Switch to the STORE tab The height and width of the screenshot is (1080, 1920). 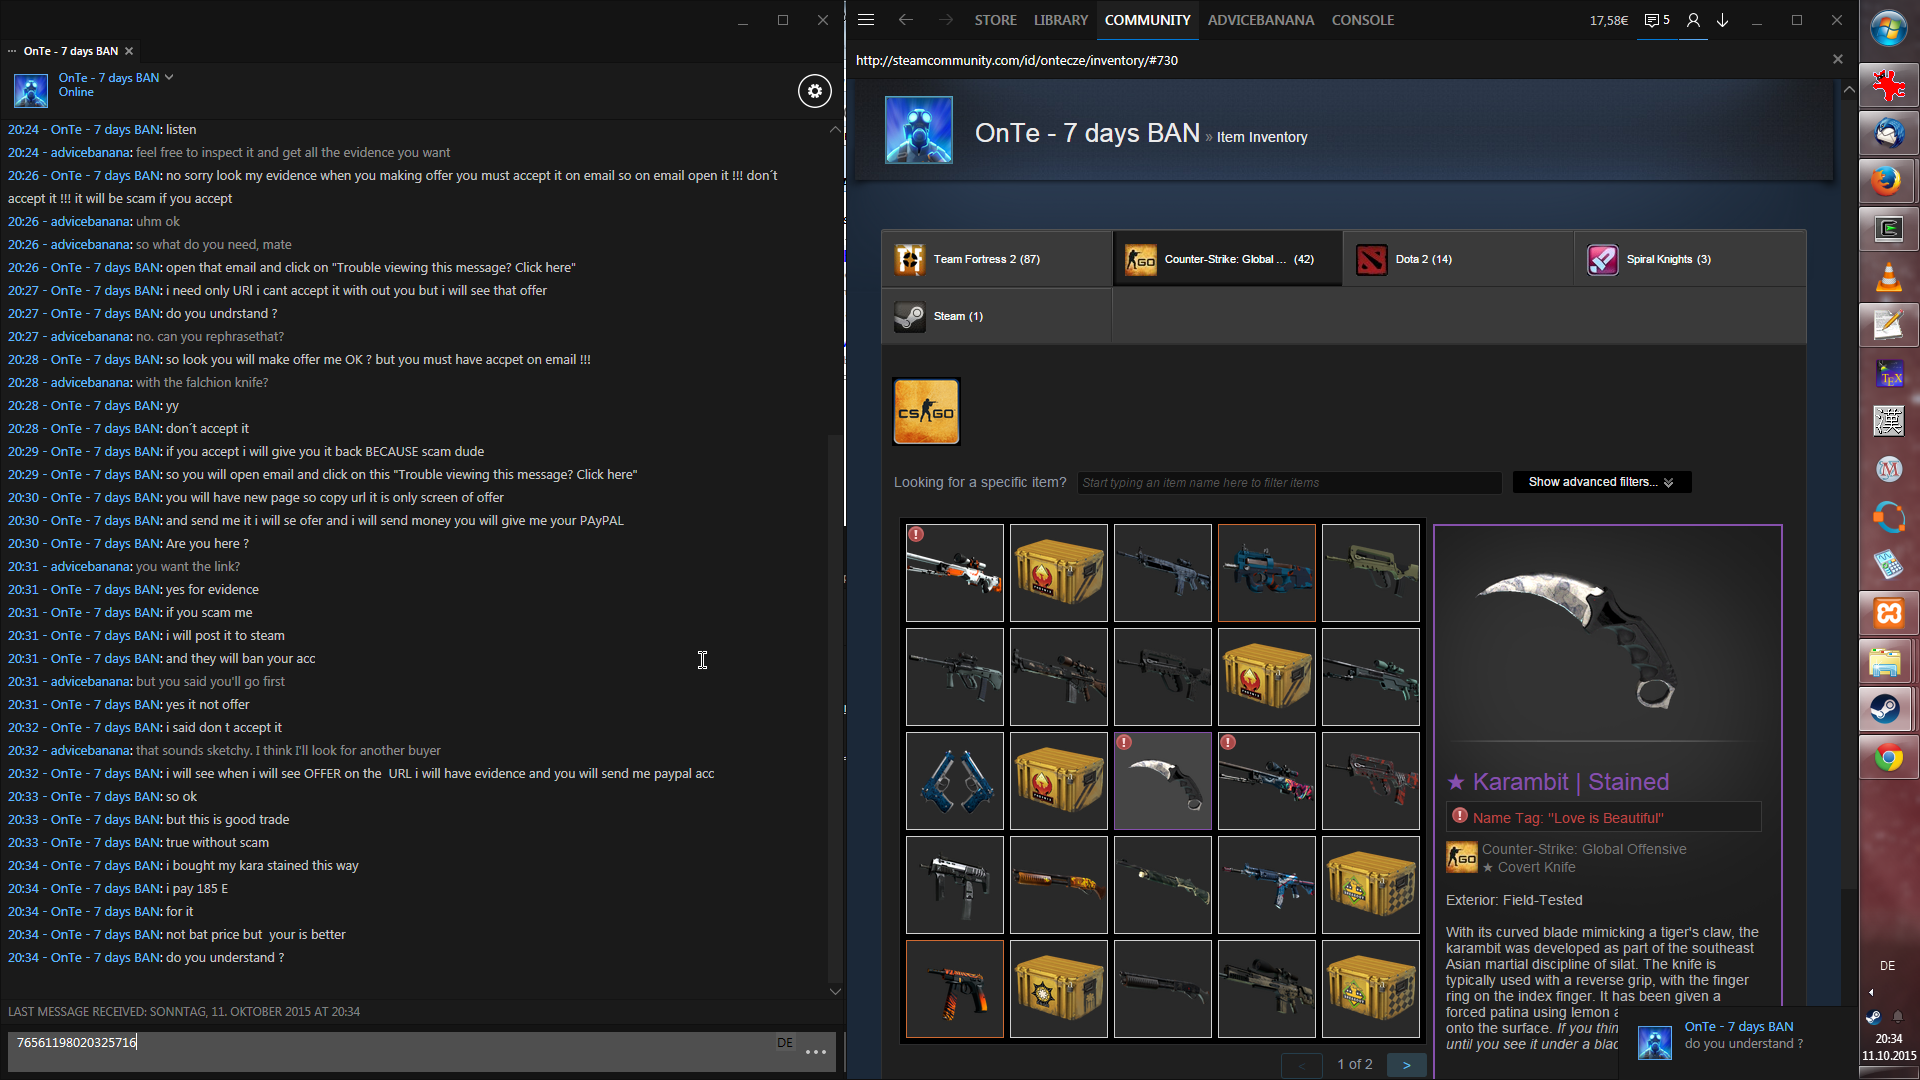click(995, 20)
